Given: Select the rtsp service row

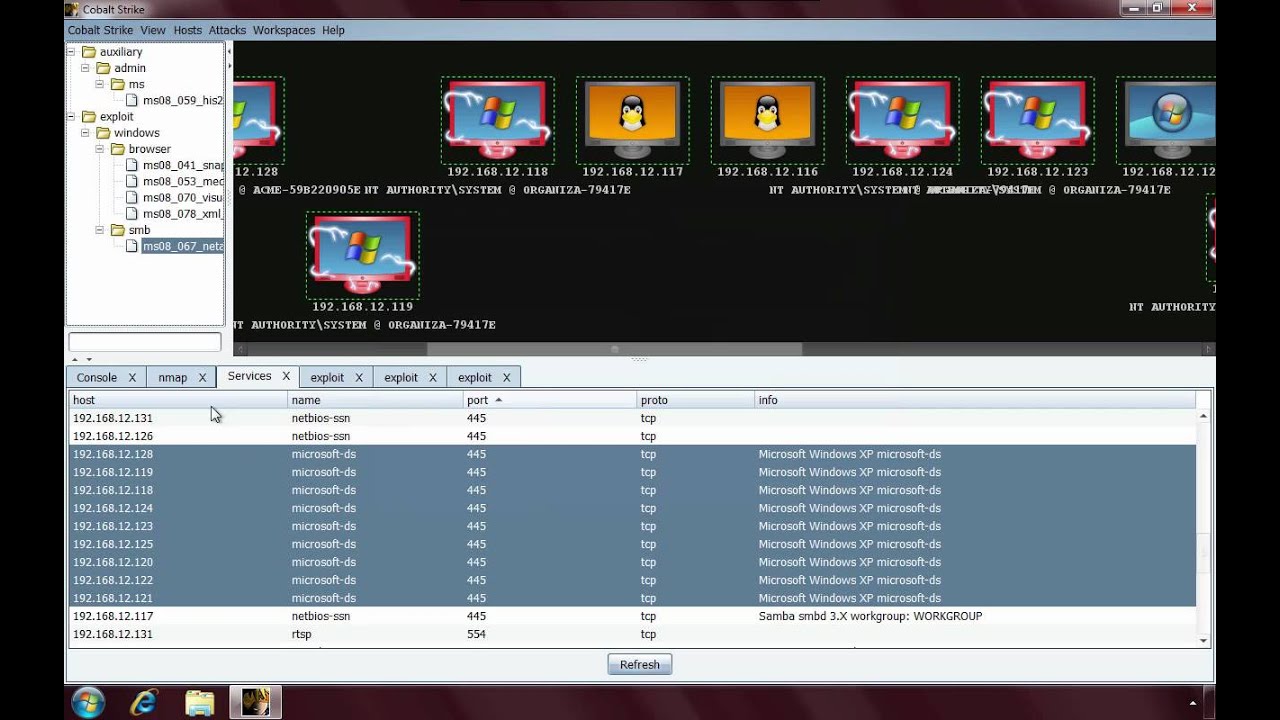Looking at the screenshot, I should pos(632,634).
